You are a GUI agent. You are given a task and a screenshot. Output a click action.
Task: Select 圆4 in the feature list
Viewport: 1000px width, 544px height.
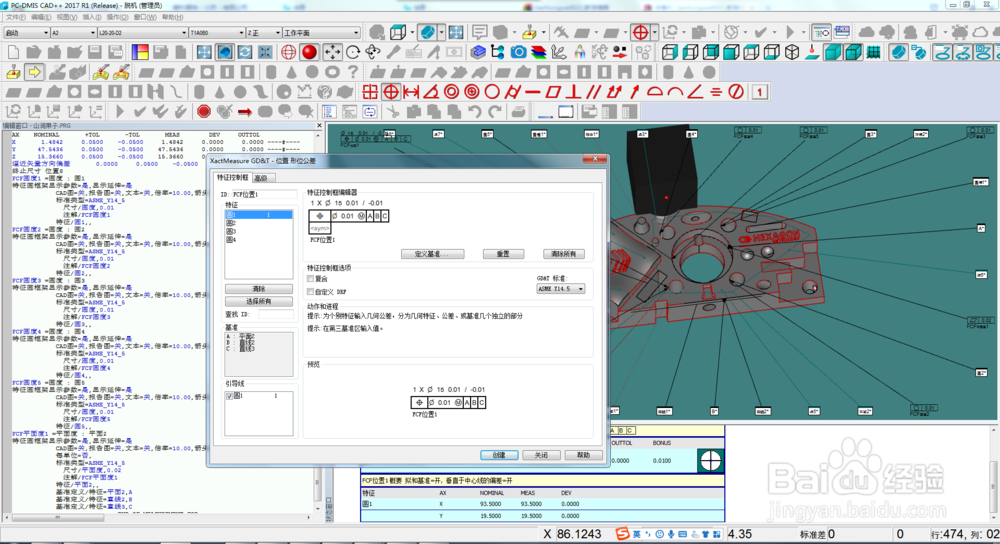click(258, 240)
